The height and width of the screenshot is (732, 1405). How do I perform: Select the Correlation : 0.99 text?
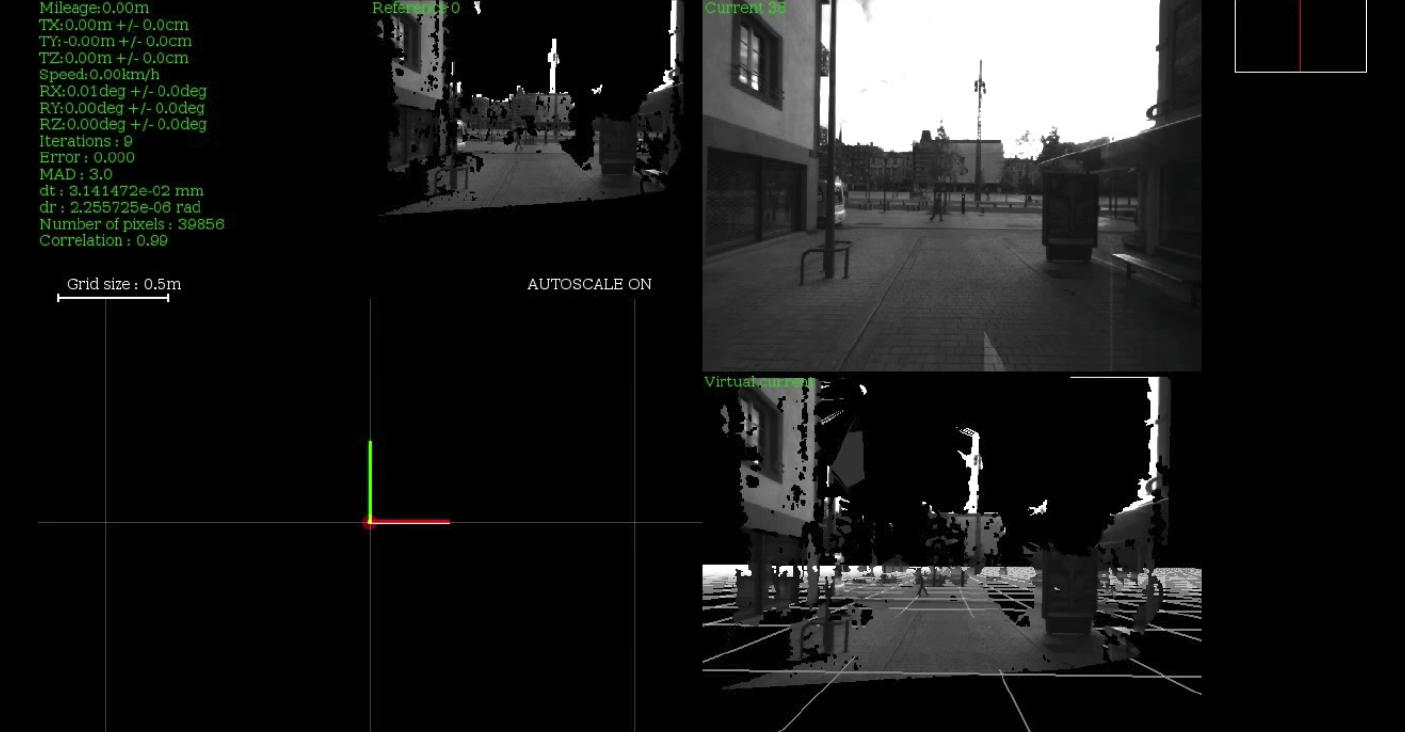point(103,240)
